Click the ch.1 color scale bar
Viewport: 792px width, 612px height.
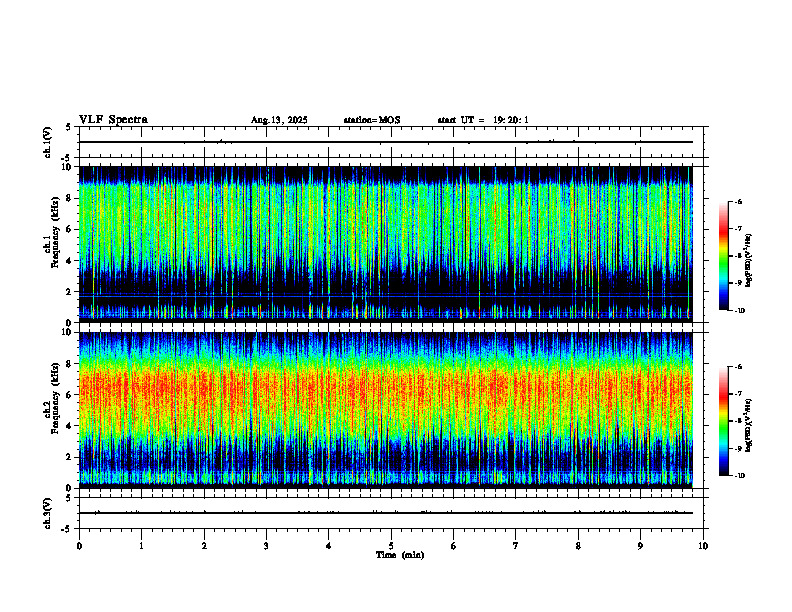click(x=723, y=256)
